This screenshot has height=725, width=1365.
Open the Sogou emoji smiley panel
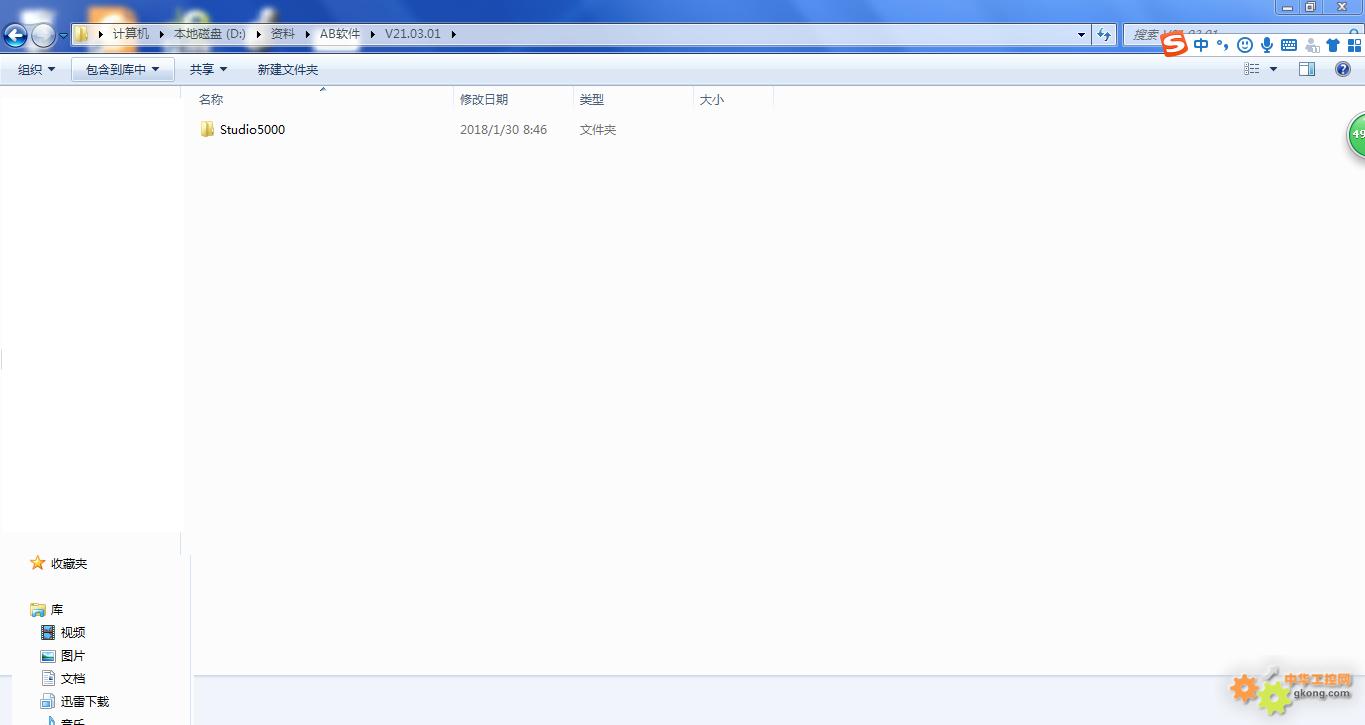coord(1245,45)
